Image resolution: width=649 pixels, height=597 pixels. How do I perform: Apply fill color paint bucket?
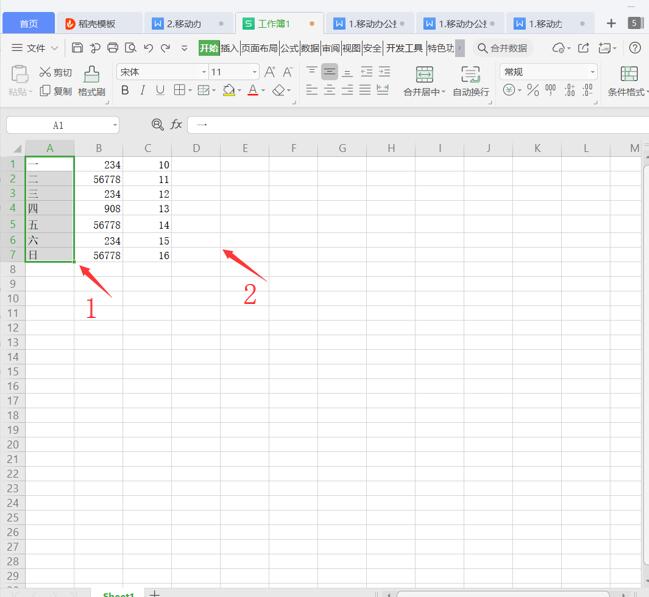point(228,90)
